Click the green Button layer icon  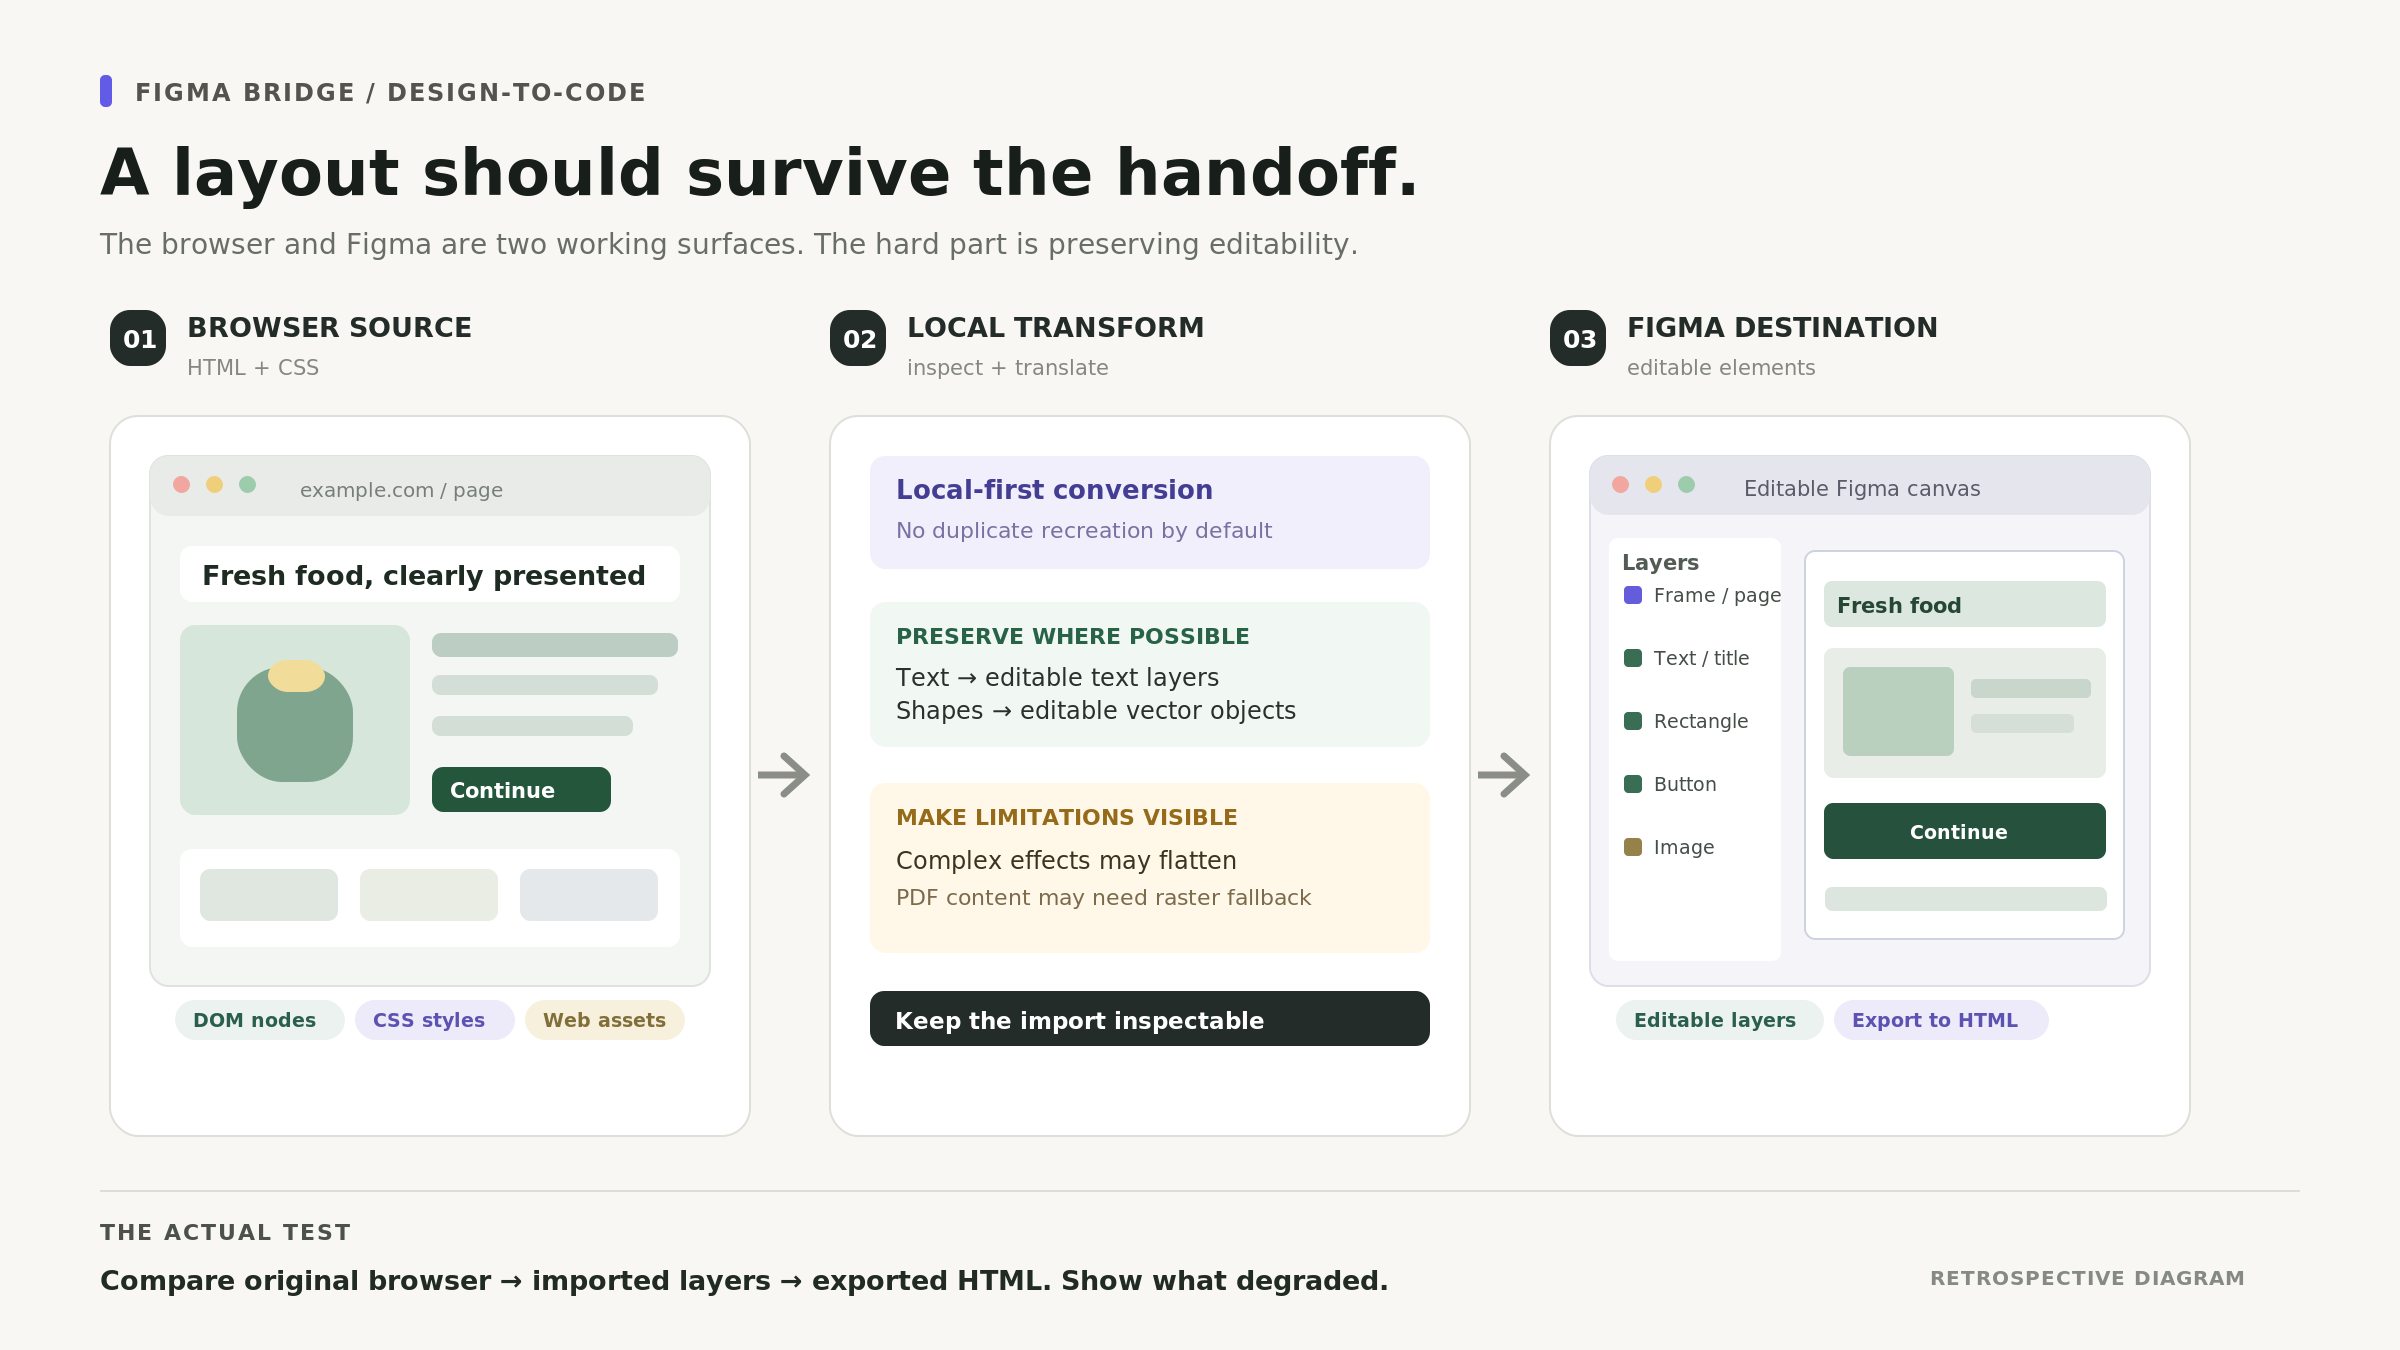pyautogui.click(x=1633, y=784)
